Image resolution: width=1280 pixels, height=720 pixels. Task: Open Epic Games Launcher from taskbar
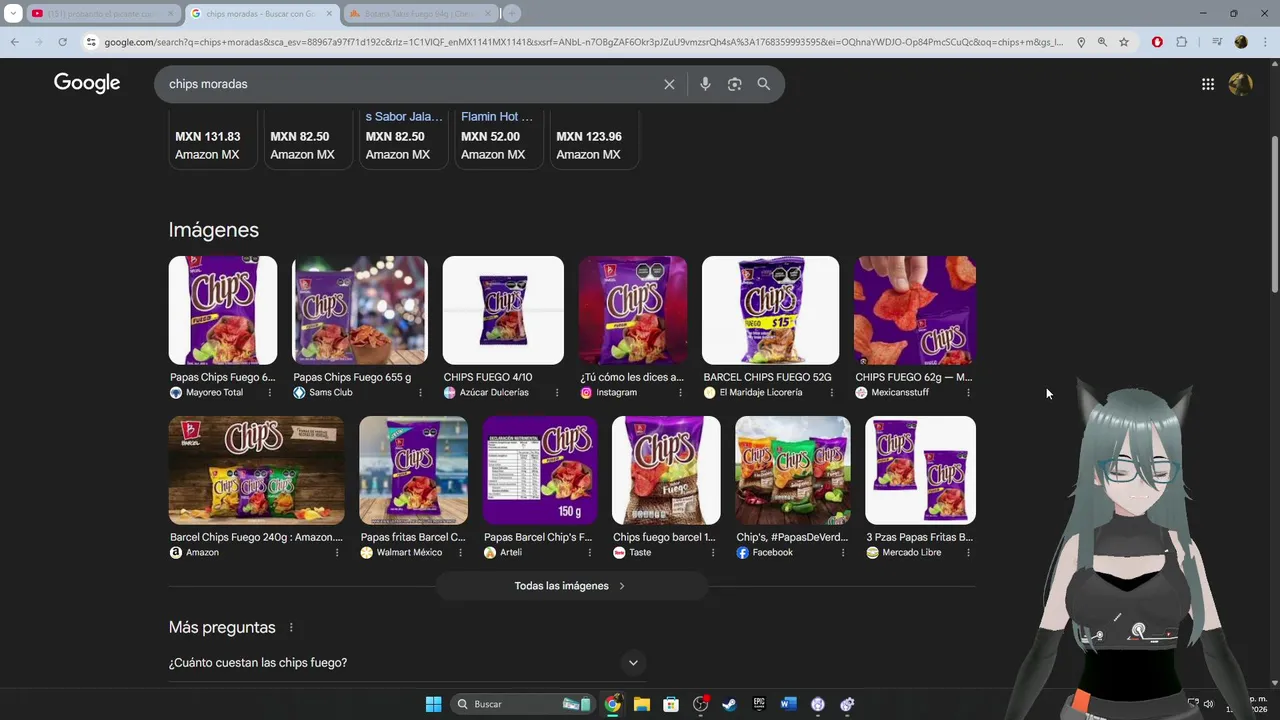tap(759, 704)
